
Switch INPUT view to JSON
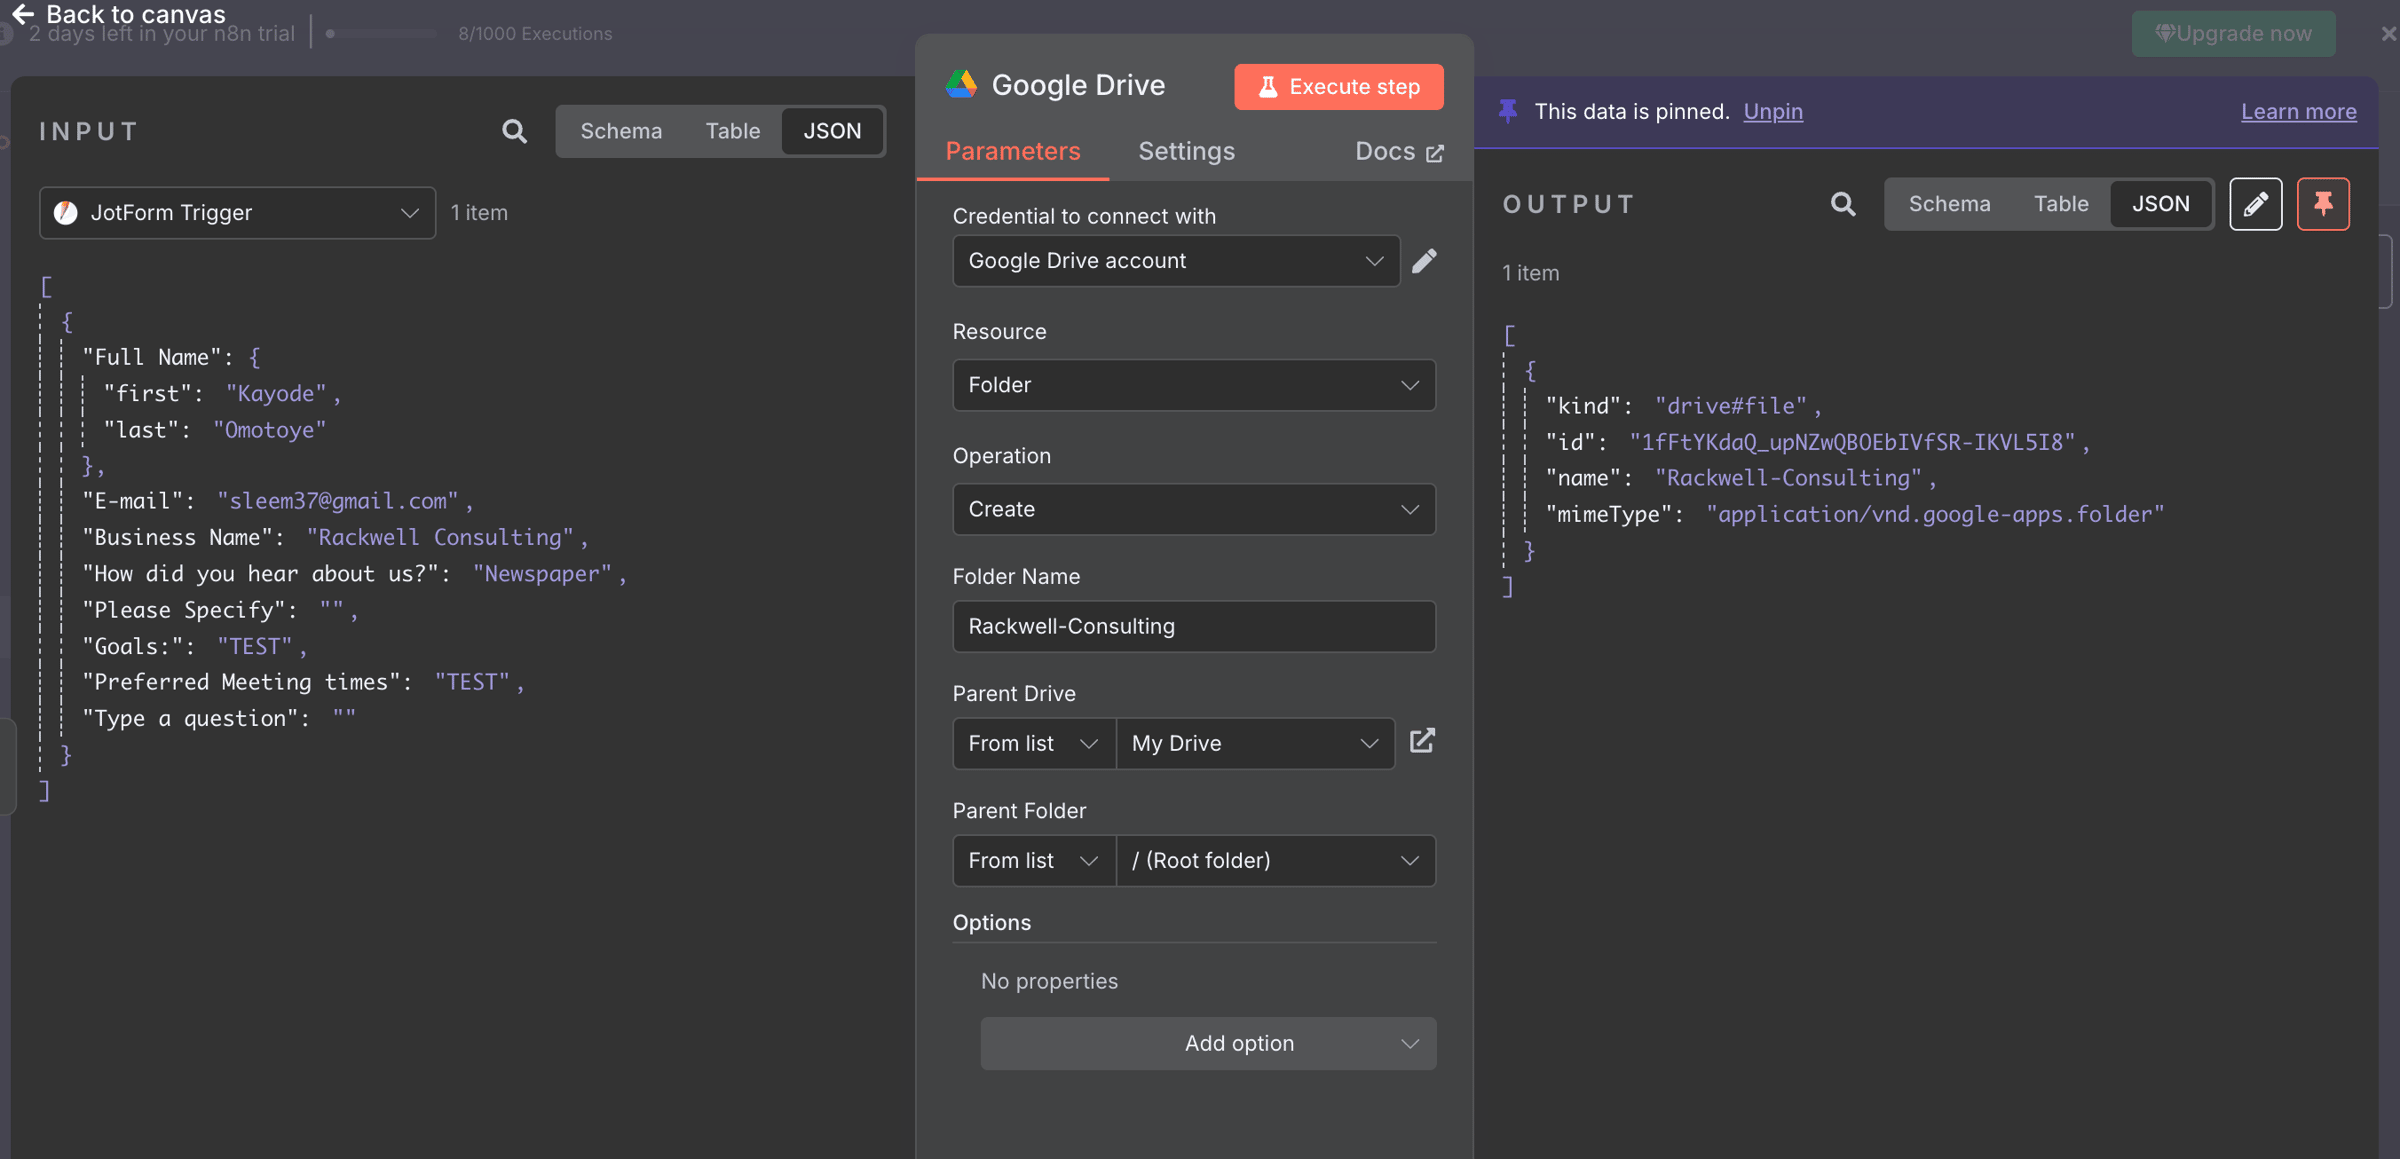tap(832, 131)
